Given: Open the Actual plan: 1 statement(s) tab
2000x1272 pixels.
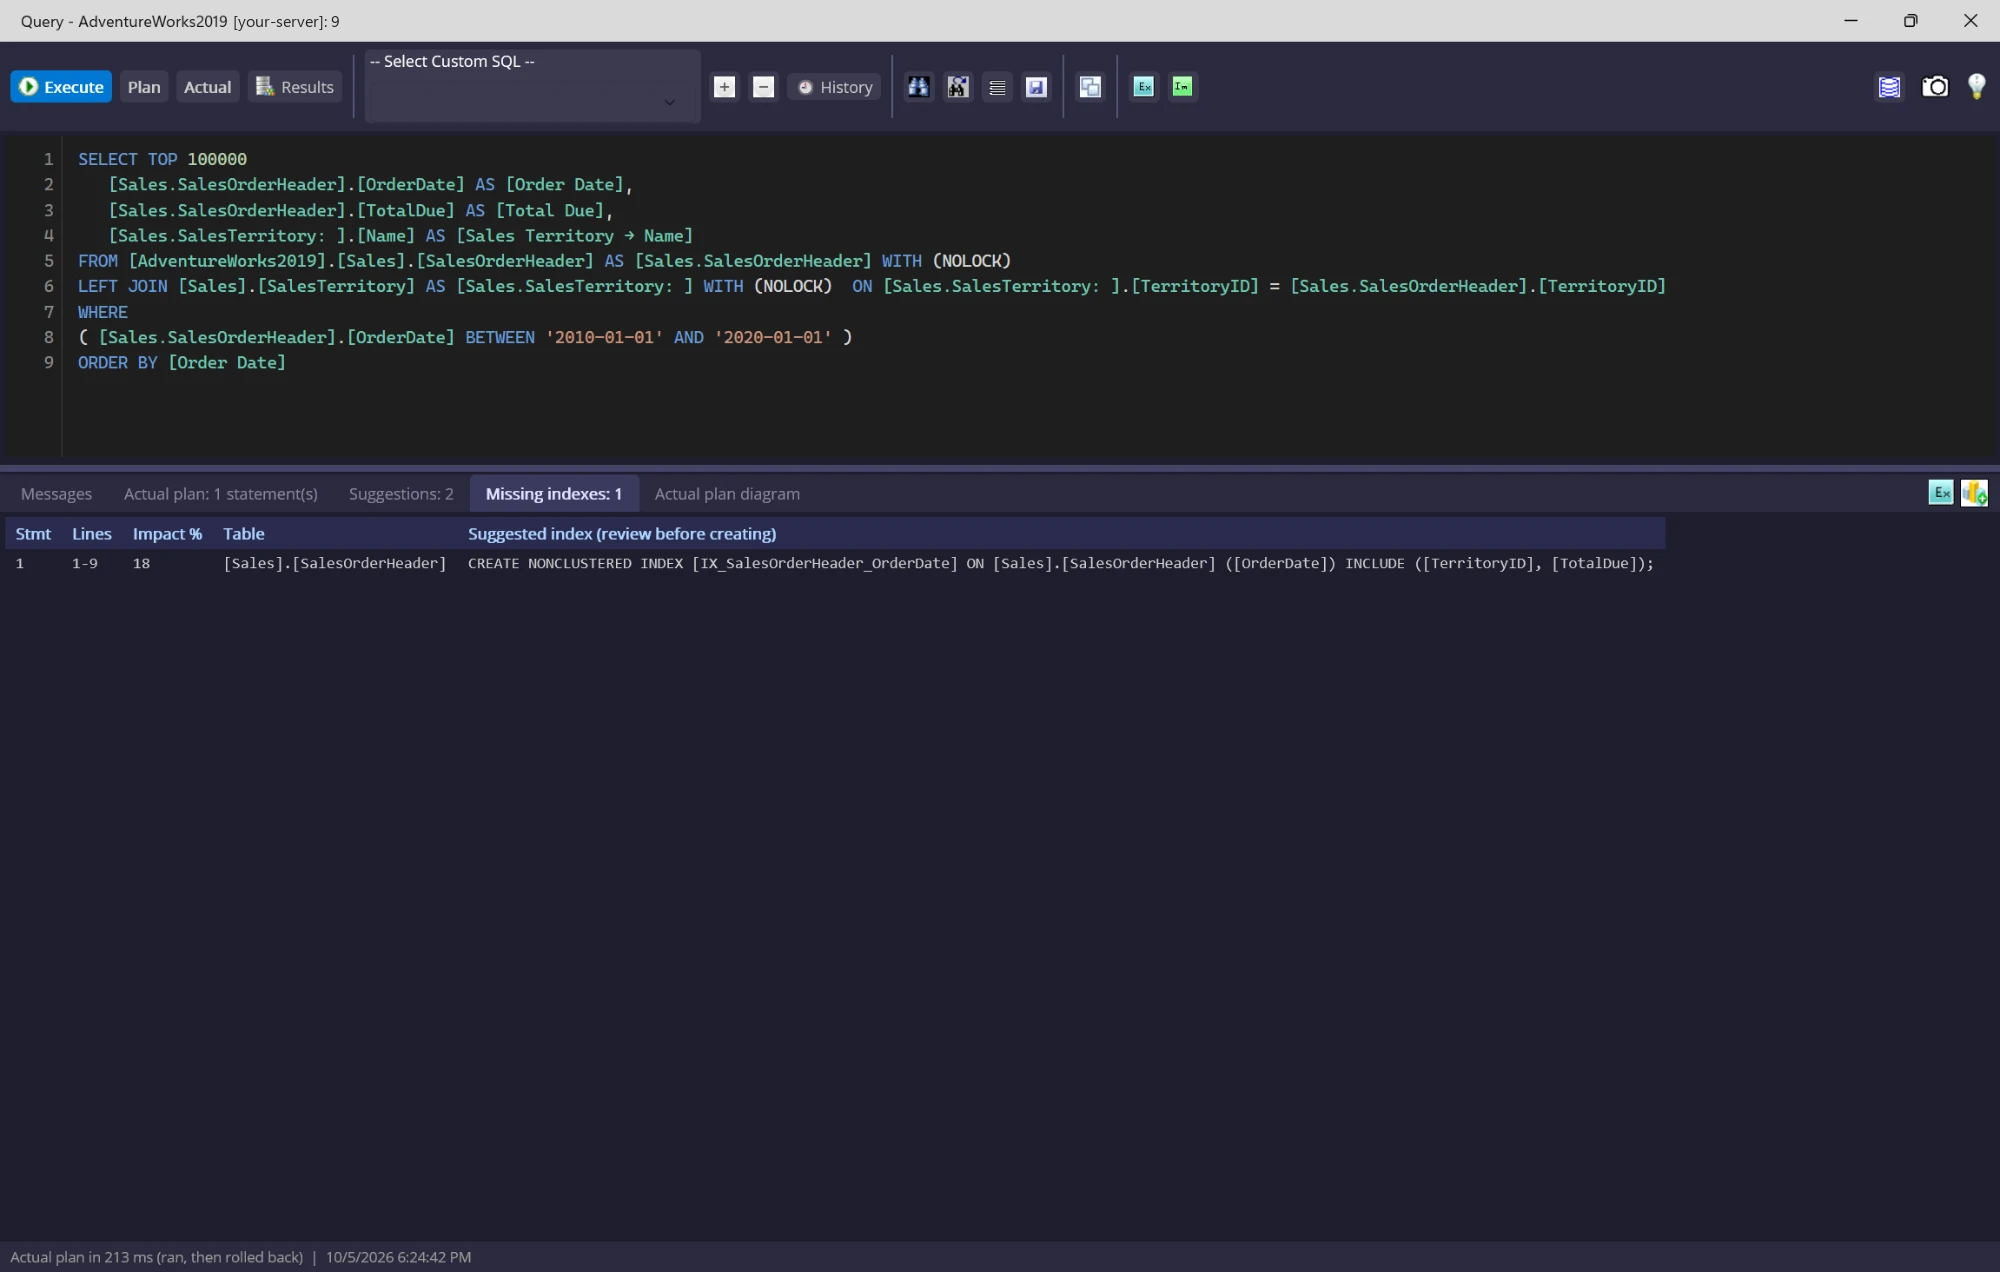Looking at the screenshot, I should pyautogui.click(x=221, y=494).
